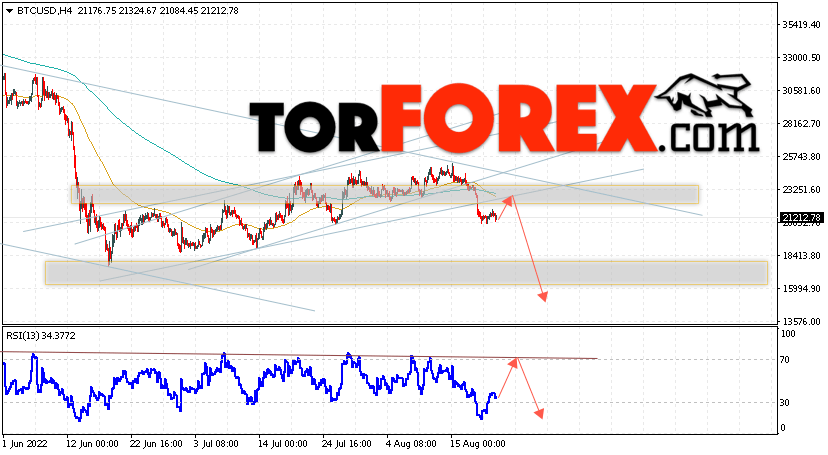The height and width of the screenshot is (455, 828).
Task: Select the RSI scale value 100
Action: click(788, 334)
